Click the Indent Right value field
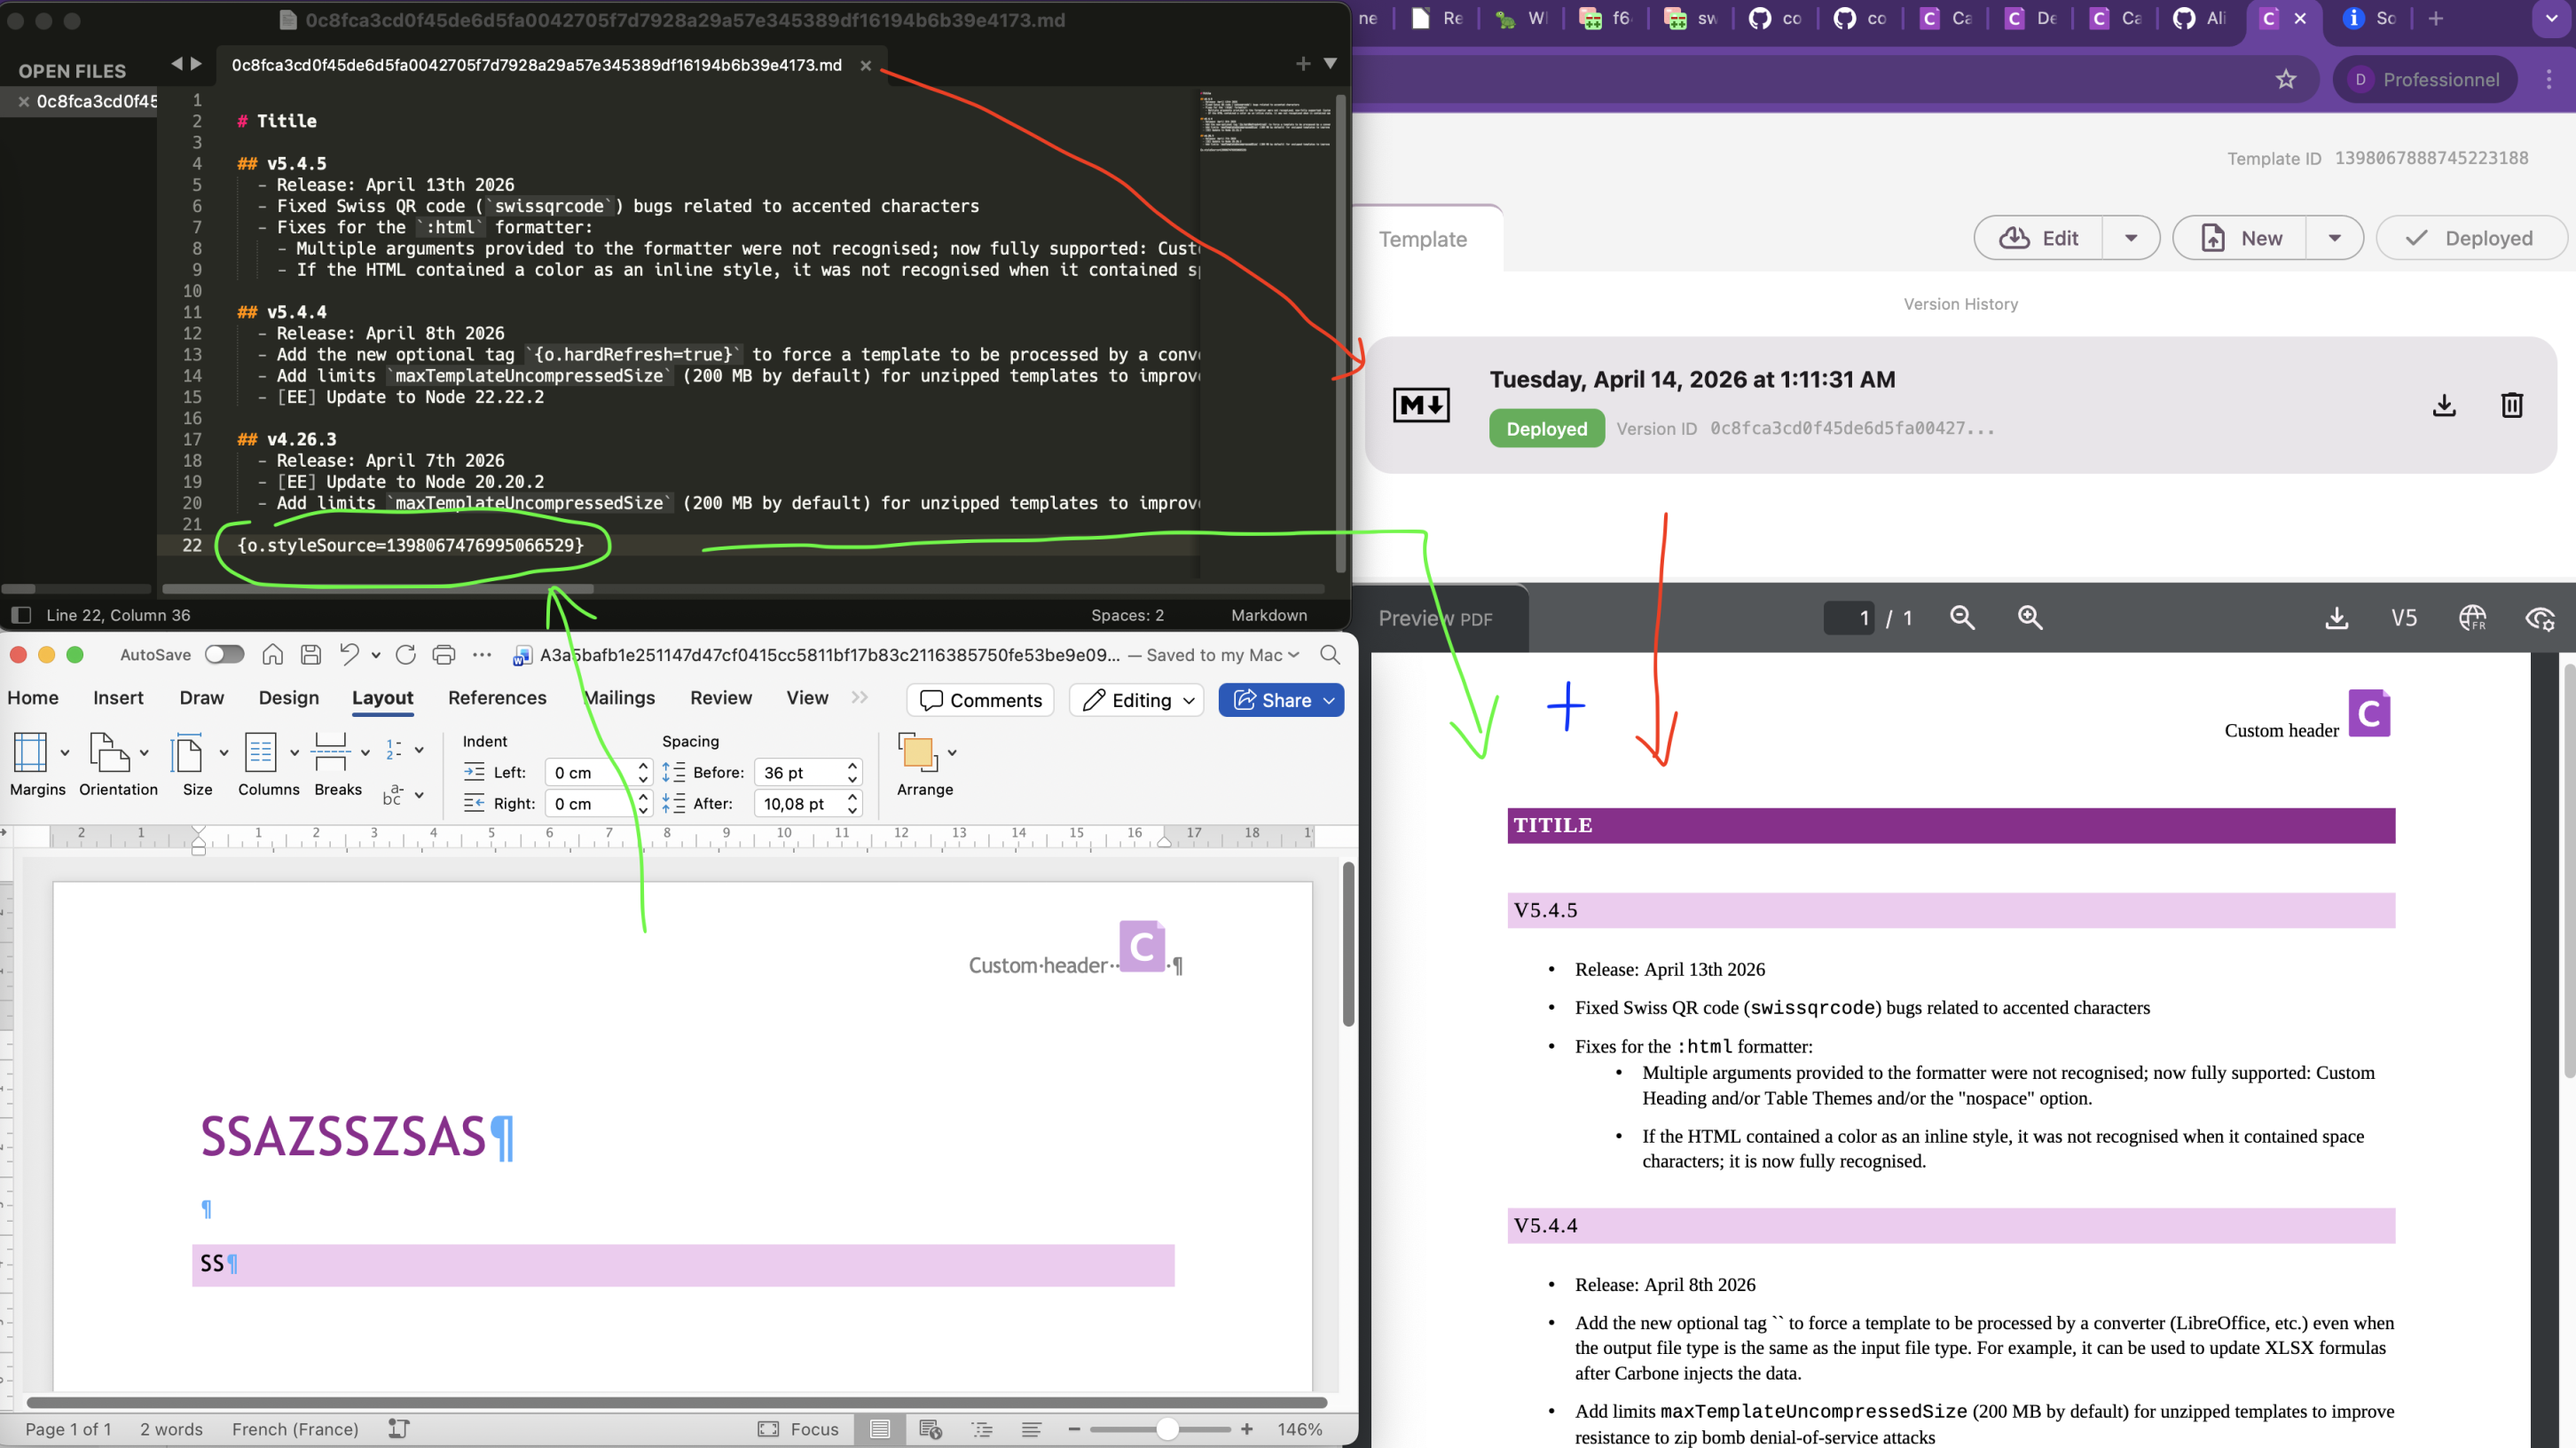Image resolution: width=2576 pixels, height=1448 pixels. (590, 803)
